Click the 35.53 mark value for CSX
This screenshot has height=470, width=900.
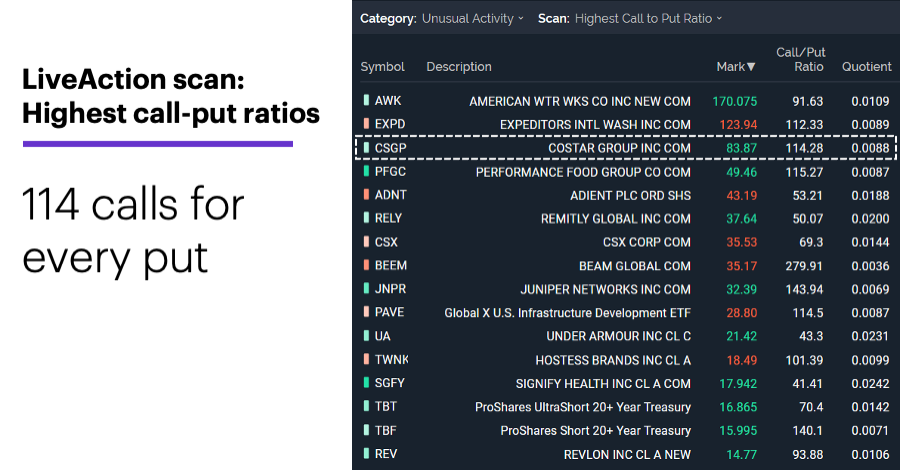point(742,243)
